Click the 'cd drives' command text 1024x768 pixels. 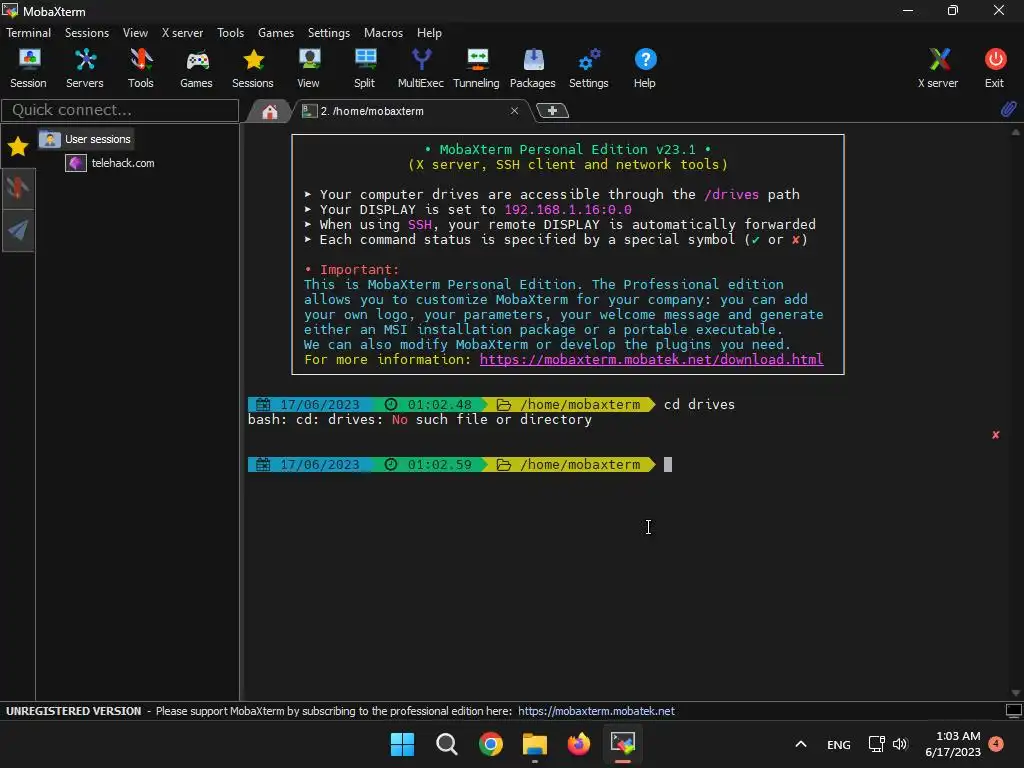[699, 404]
